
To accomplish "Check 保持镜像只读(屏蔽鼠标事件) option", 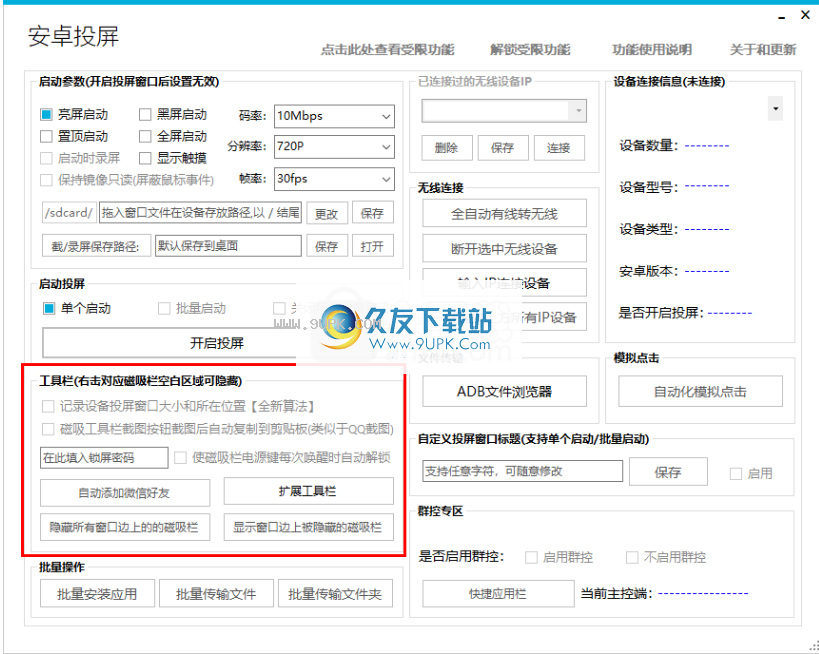I will click(46, 180).
